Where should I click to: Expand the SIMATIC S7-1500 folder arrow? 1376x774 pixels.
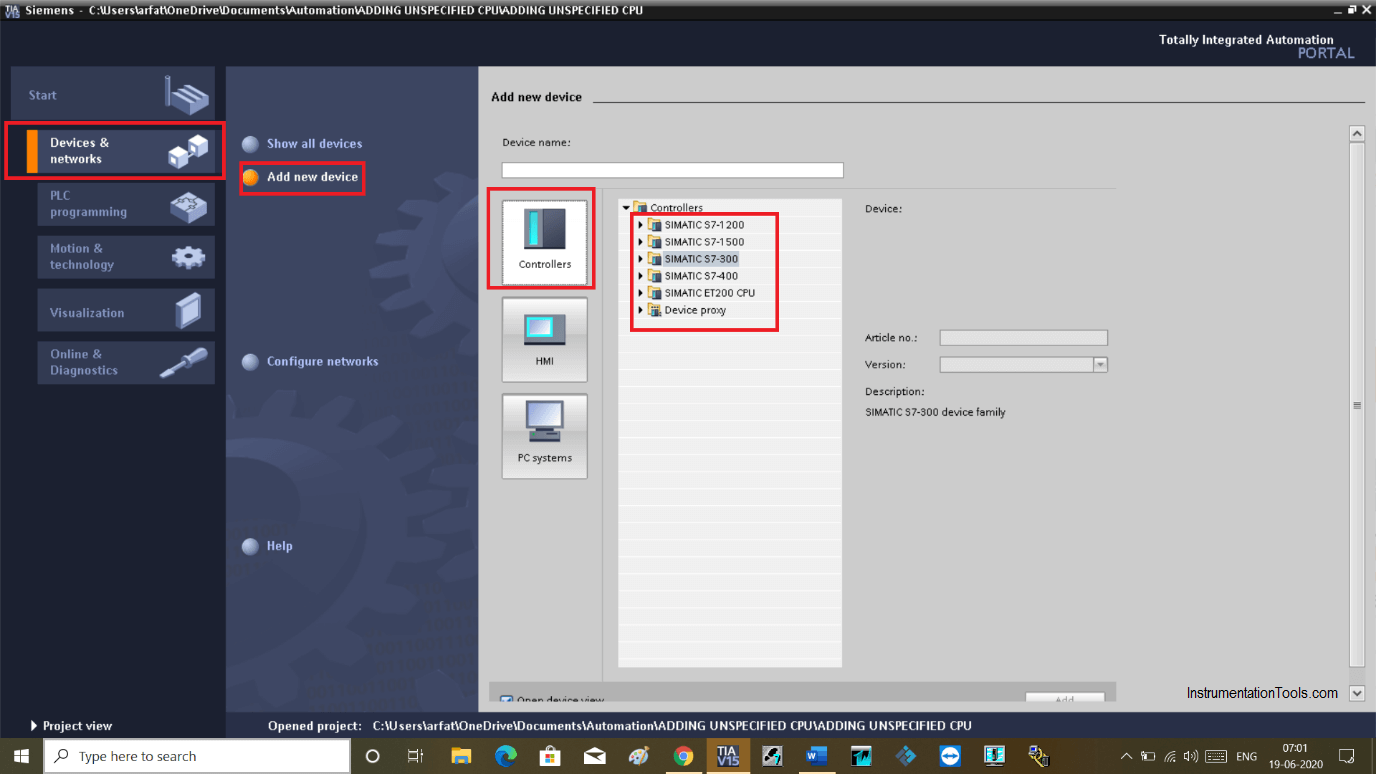tap(640, 242)
